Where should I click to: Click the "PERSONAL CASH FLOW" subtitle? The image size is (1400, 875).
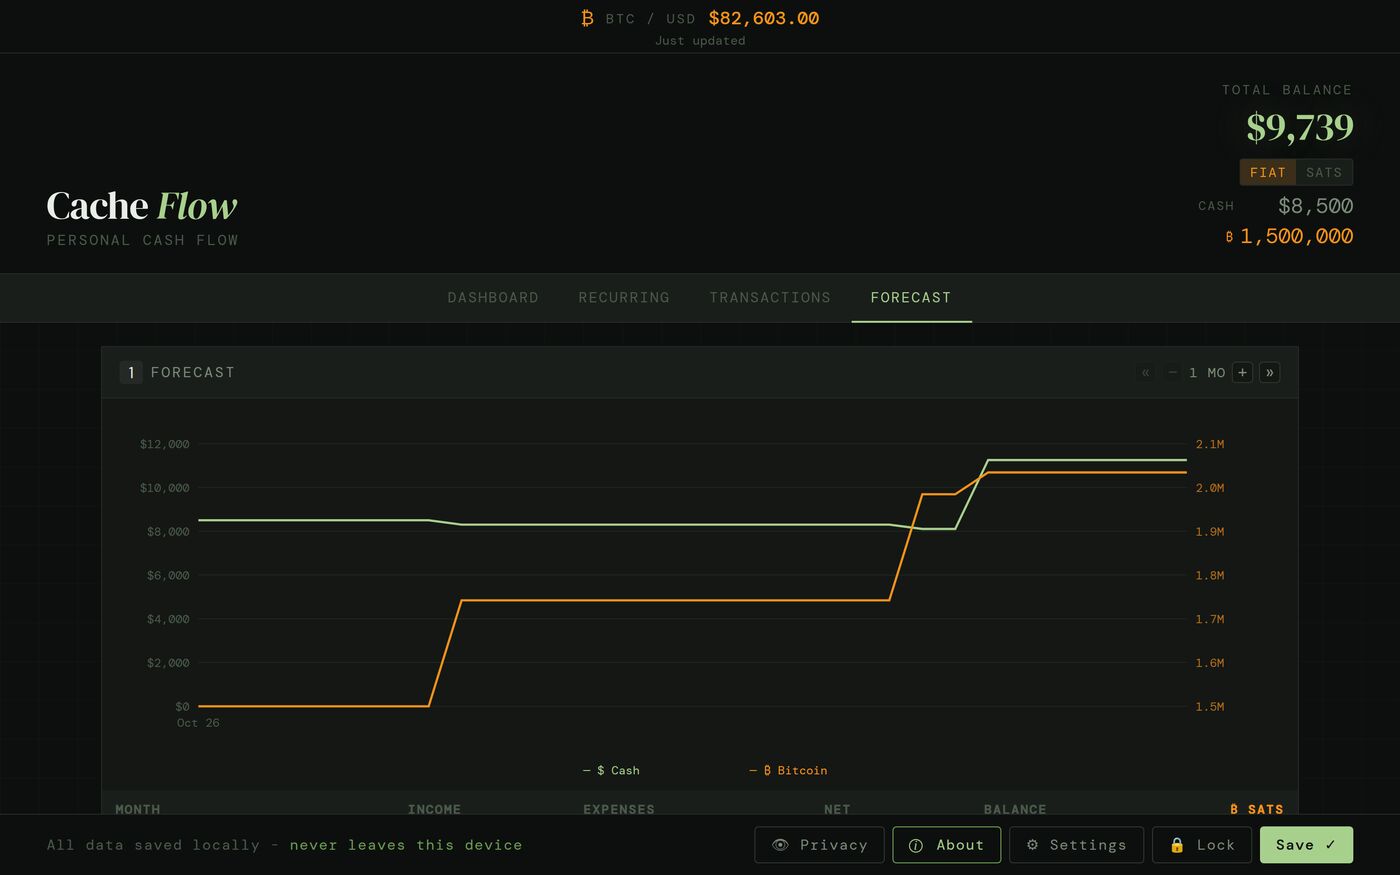click(143, 240)
